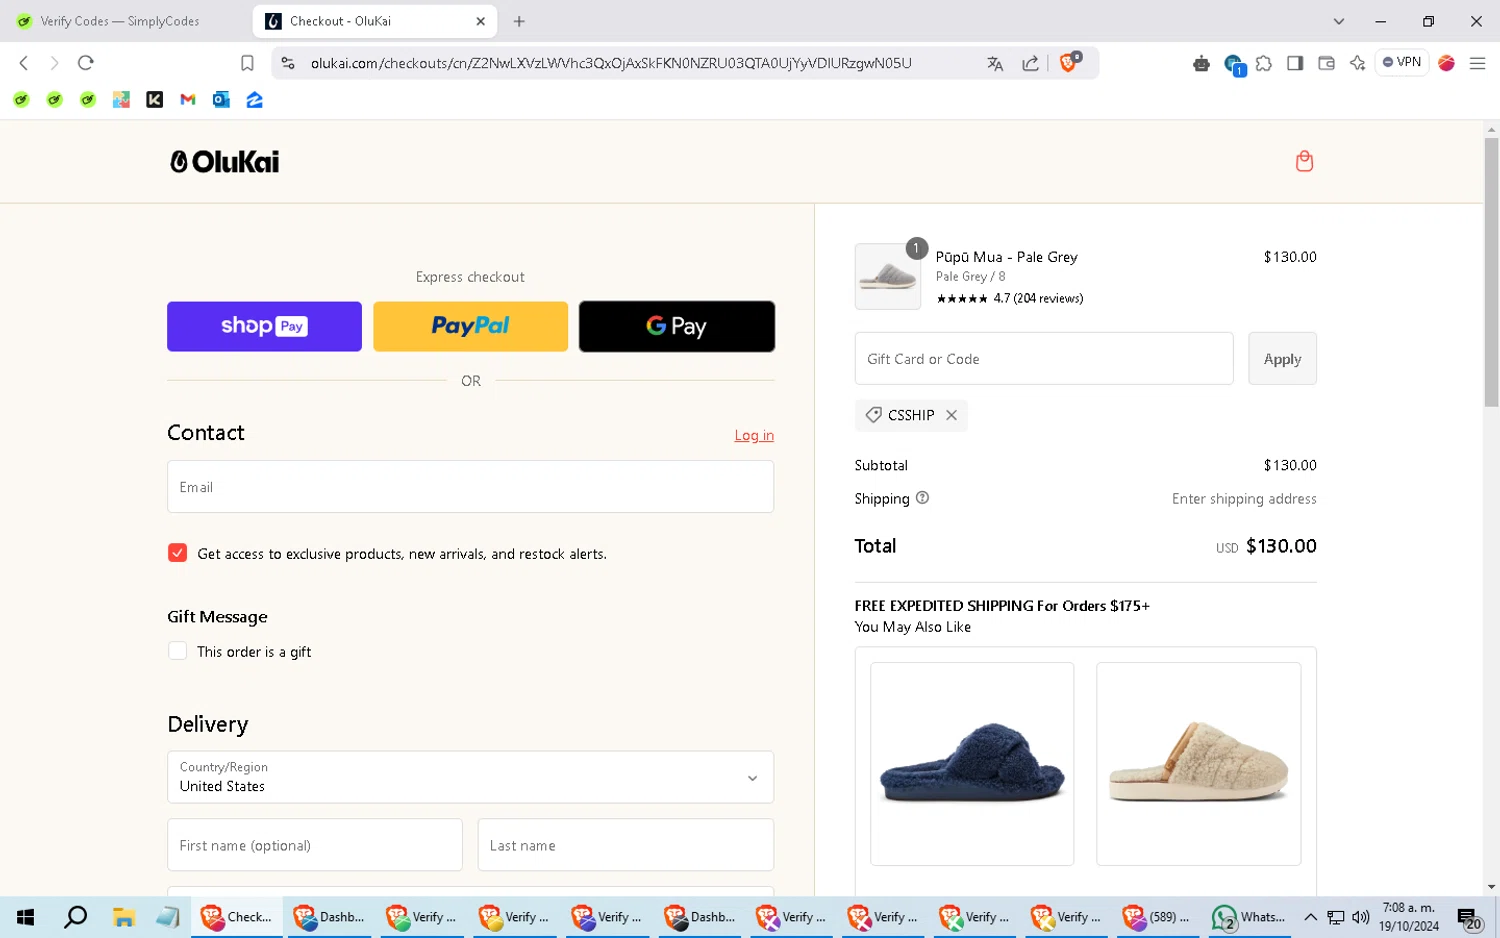Image resolution: width=1500 pixels, height=938 pixels.
Task: Remove the CSSHIP discount code
Action: tap(951, 415)
